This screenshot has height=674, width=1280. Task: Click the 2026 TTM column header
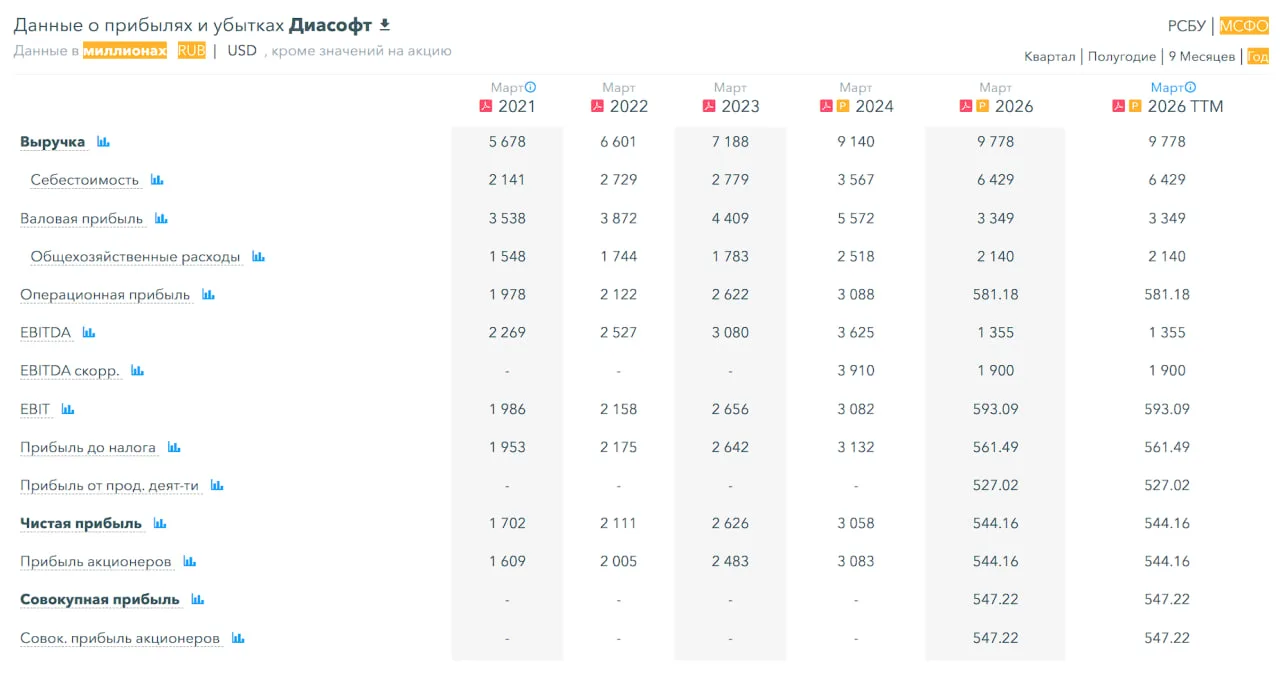point(1185,106)
